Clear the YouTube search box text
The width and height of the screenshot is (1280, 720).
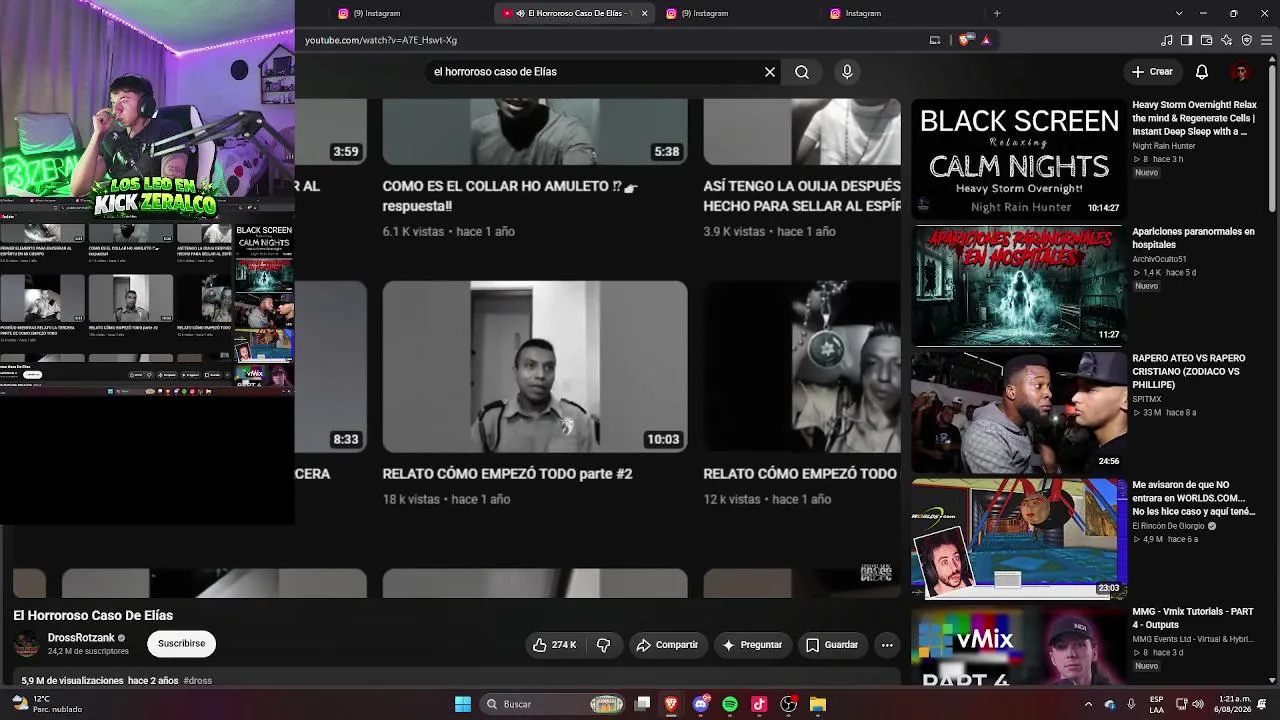770,72
